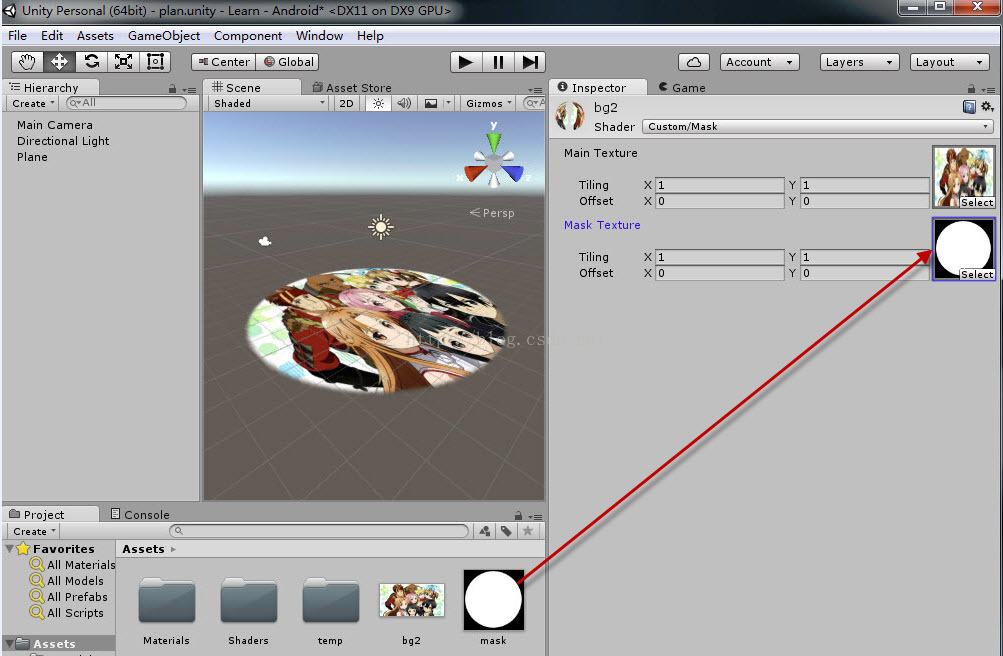Screen dimensions: 1003x656
Task: Switch to the Console tab
Action: coord(140,515)
